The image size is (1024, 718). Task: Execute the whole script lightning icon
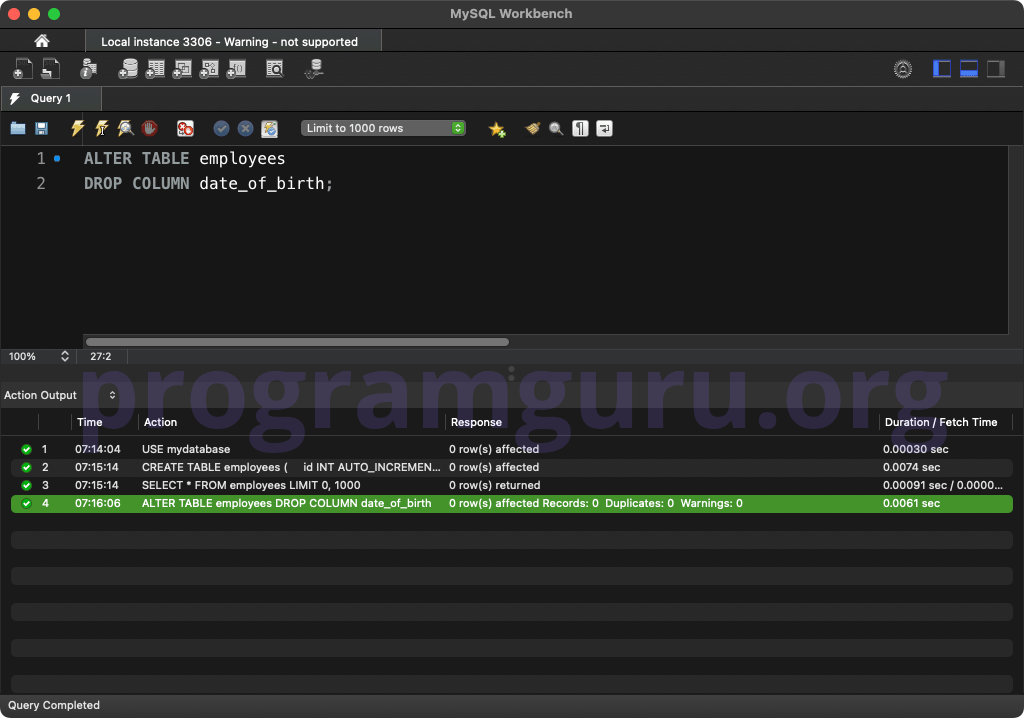click(x=78, y=128)
